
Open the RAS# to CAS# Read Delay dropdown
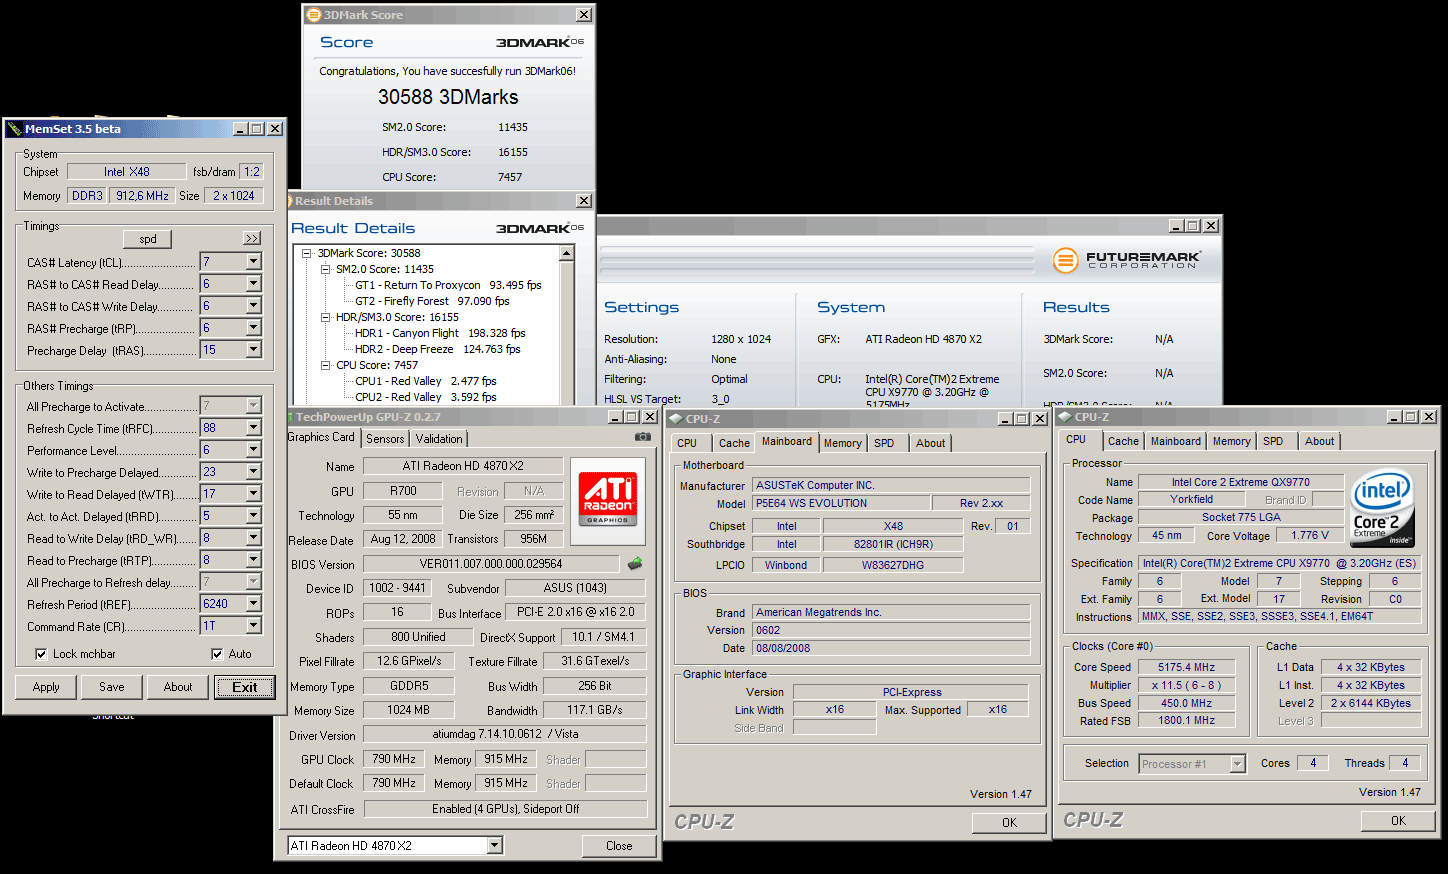253,284
